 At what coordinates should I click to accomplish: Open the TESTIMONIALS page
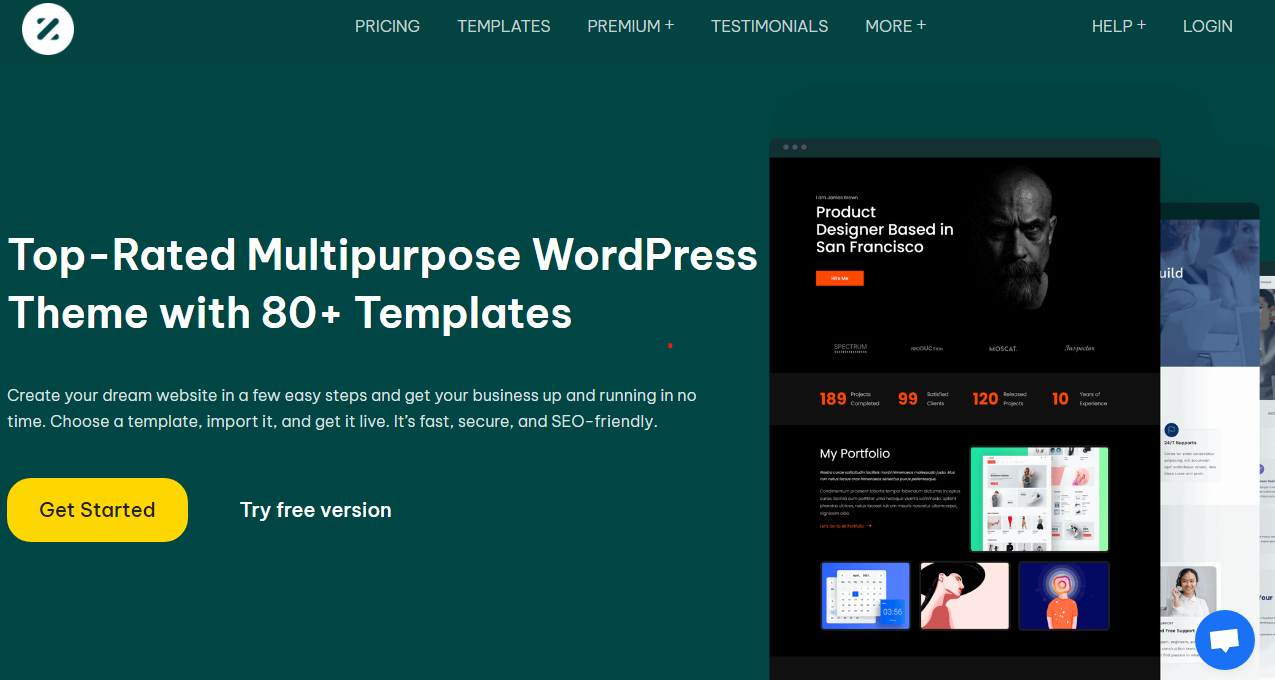(769, 26)
